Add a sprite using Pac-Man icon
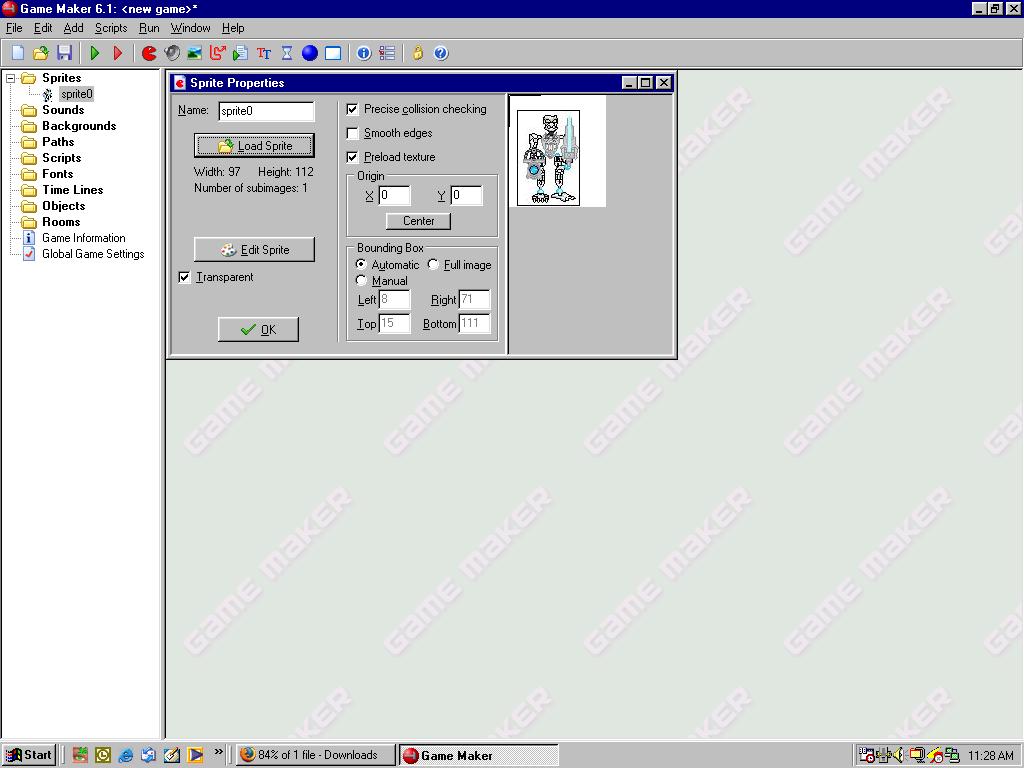The image size is (1024, 768). click(x=149, y=54)
